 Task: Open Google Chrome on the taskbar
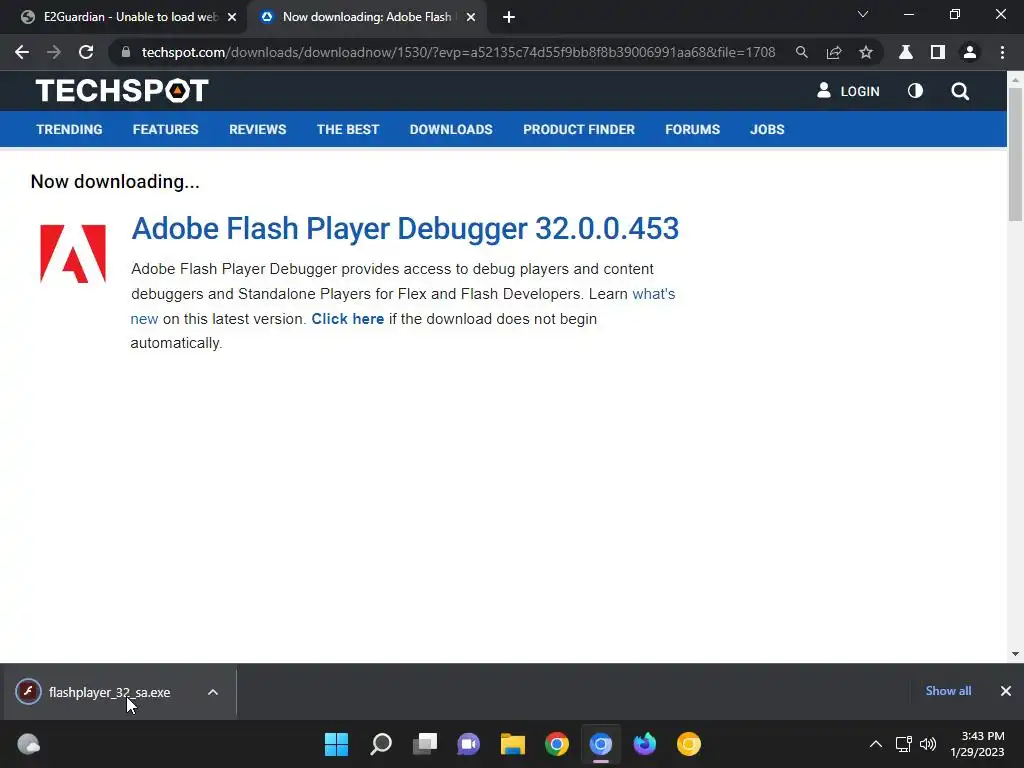click(557, 744)
